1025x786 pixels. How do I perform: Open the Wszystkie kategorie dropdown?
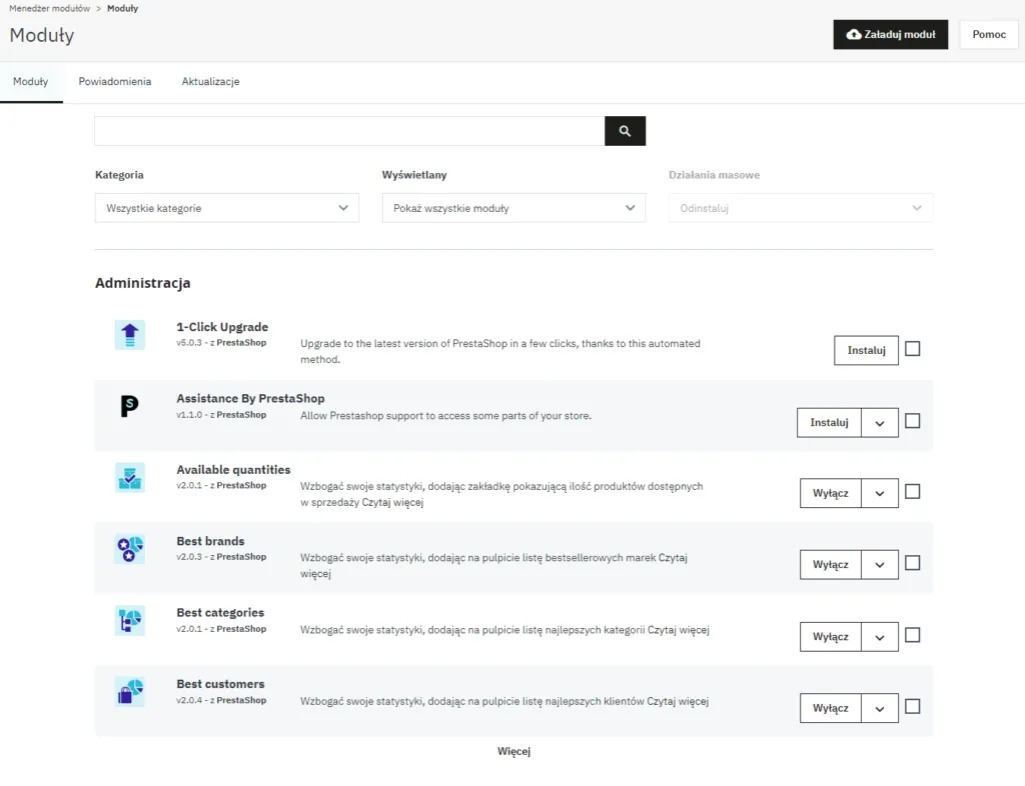[x=226, y=207]
